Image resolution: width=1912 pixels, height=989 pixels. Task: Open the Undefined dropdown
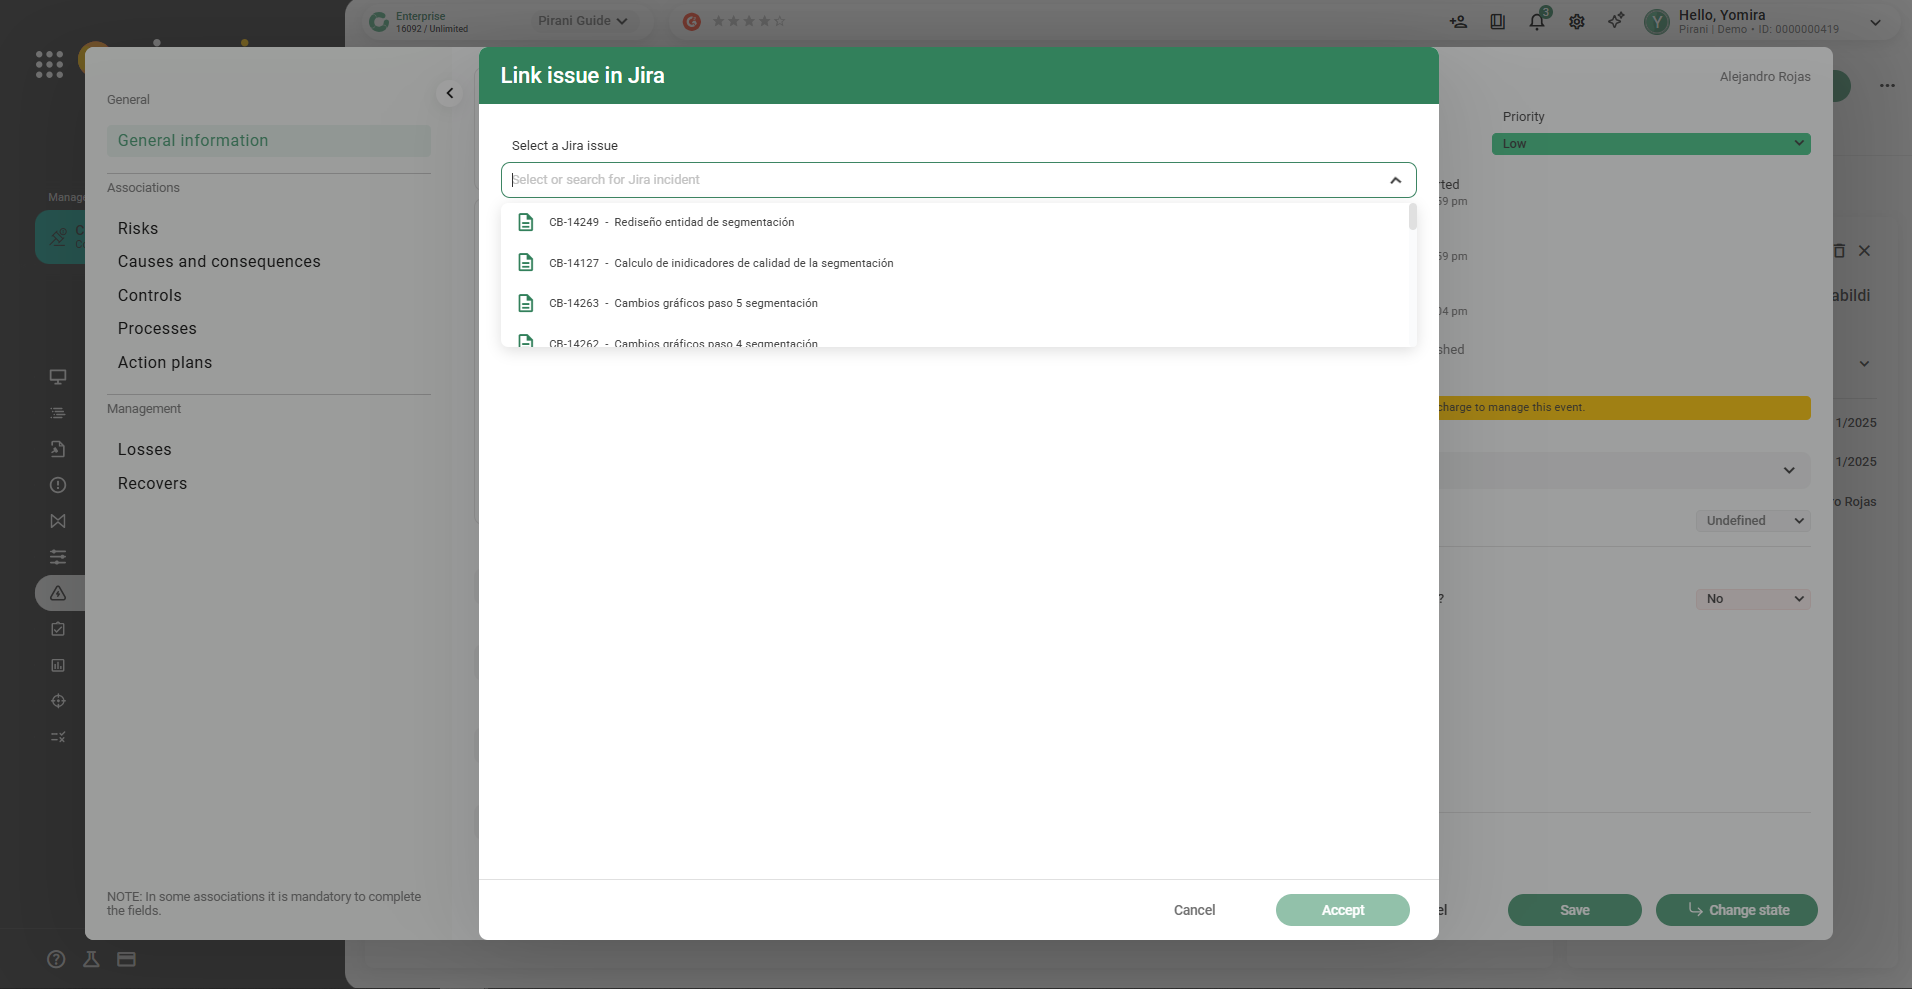click(x=1753, y=521)
